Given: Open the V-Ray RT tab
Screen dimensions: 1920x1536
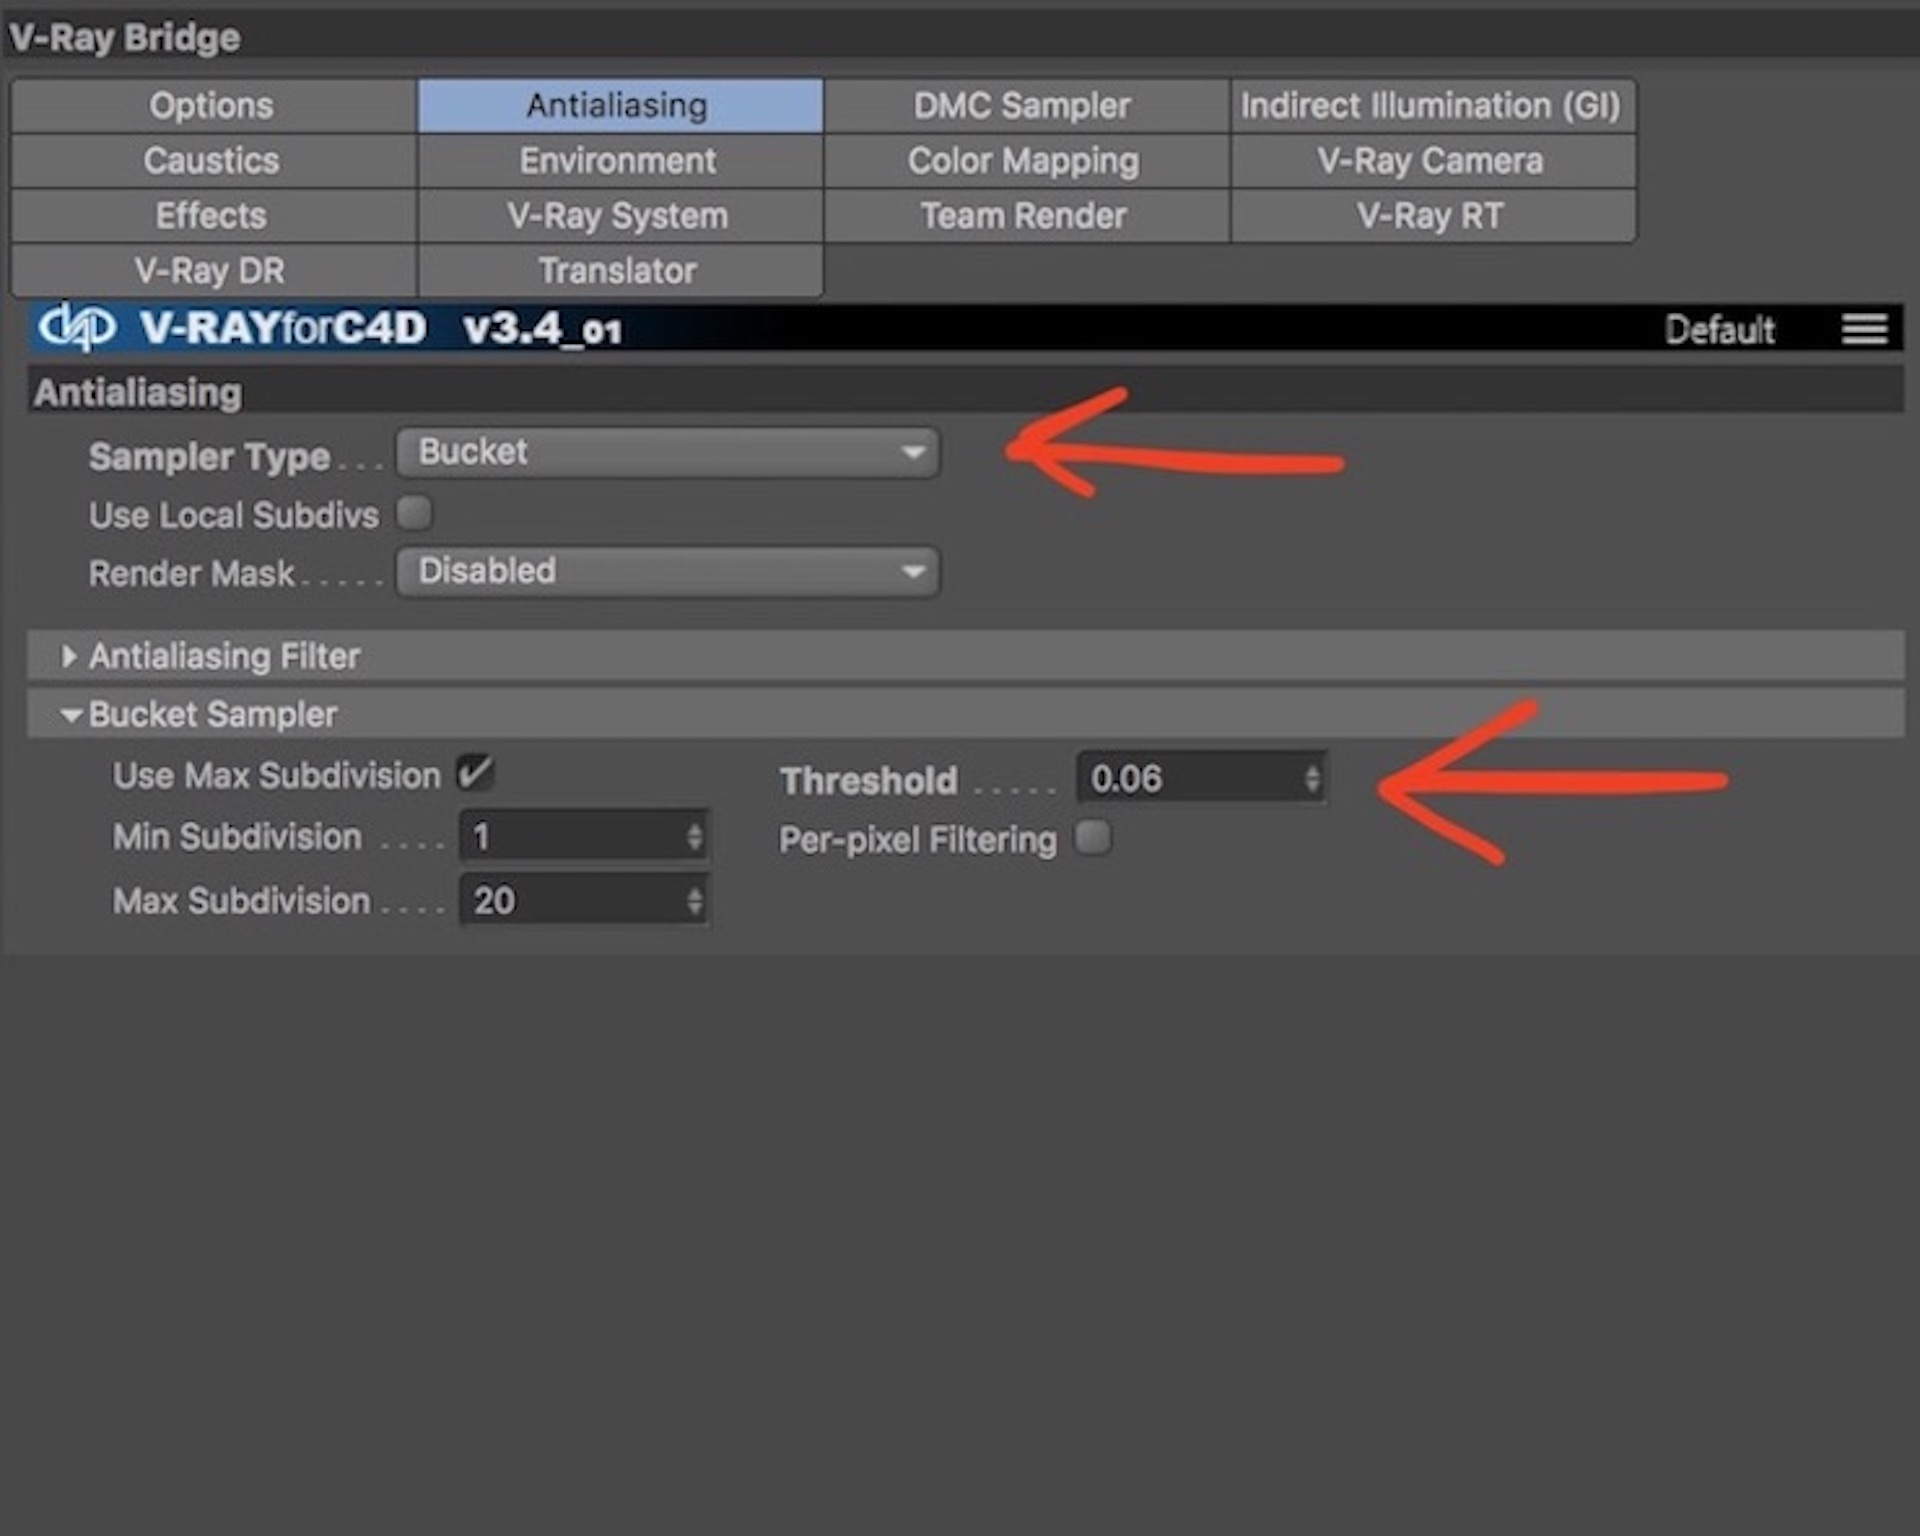Looking at the screenshot, I should pyautogui.click(x=1432, y=216).
